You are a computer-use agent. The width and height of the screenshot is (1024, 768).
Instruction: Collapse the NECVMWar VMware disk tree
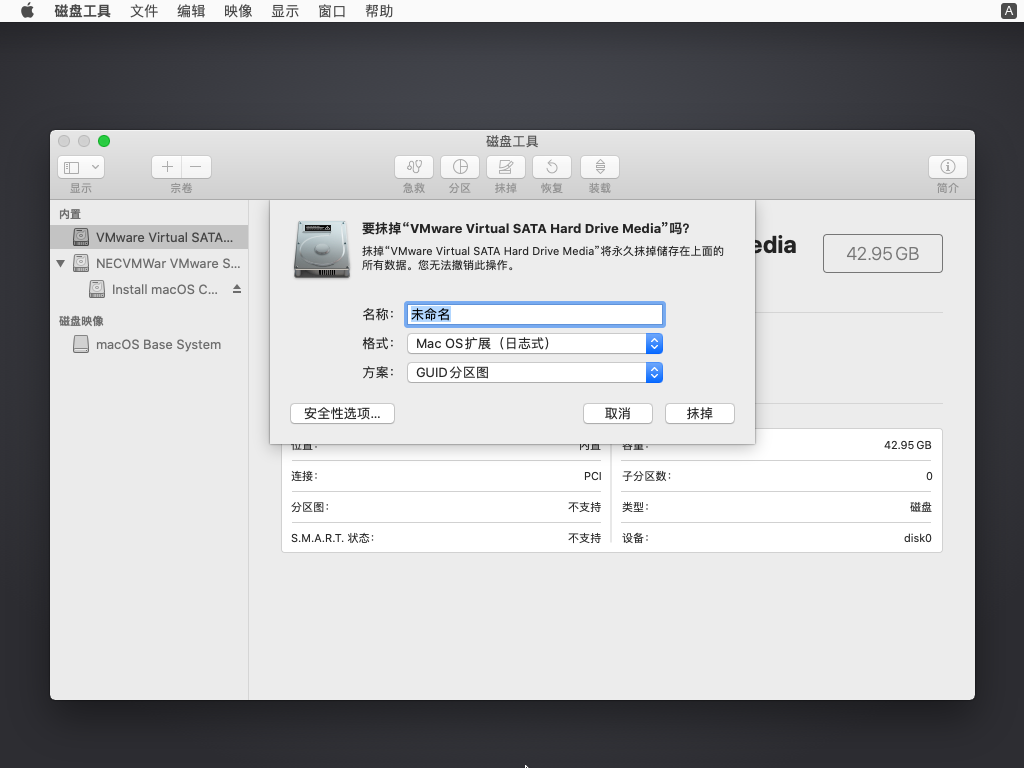coord(61,263)
